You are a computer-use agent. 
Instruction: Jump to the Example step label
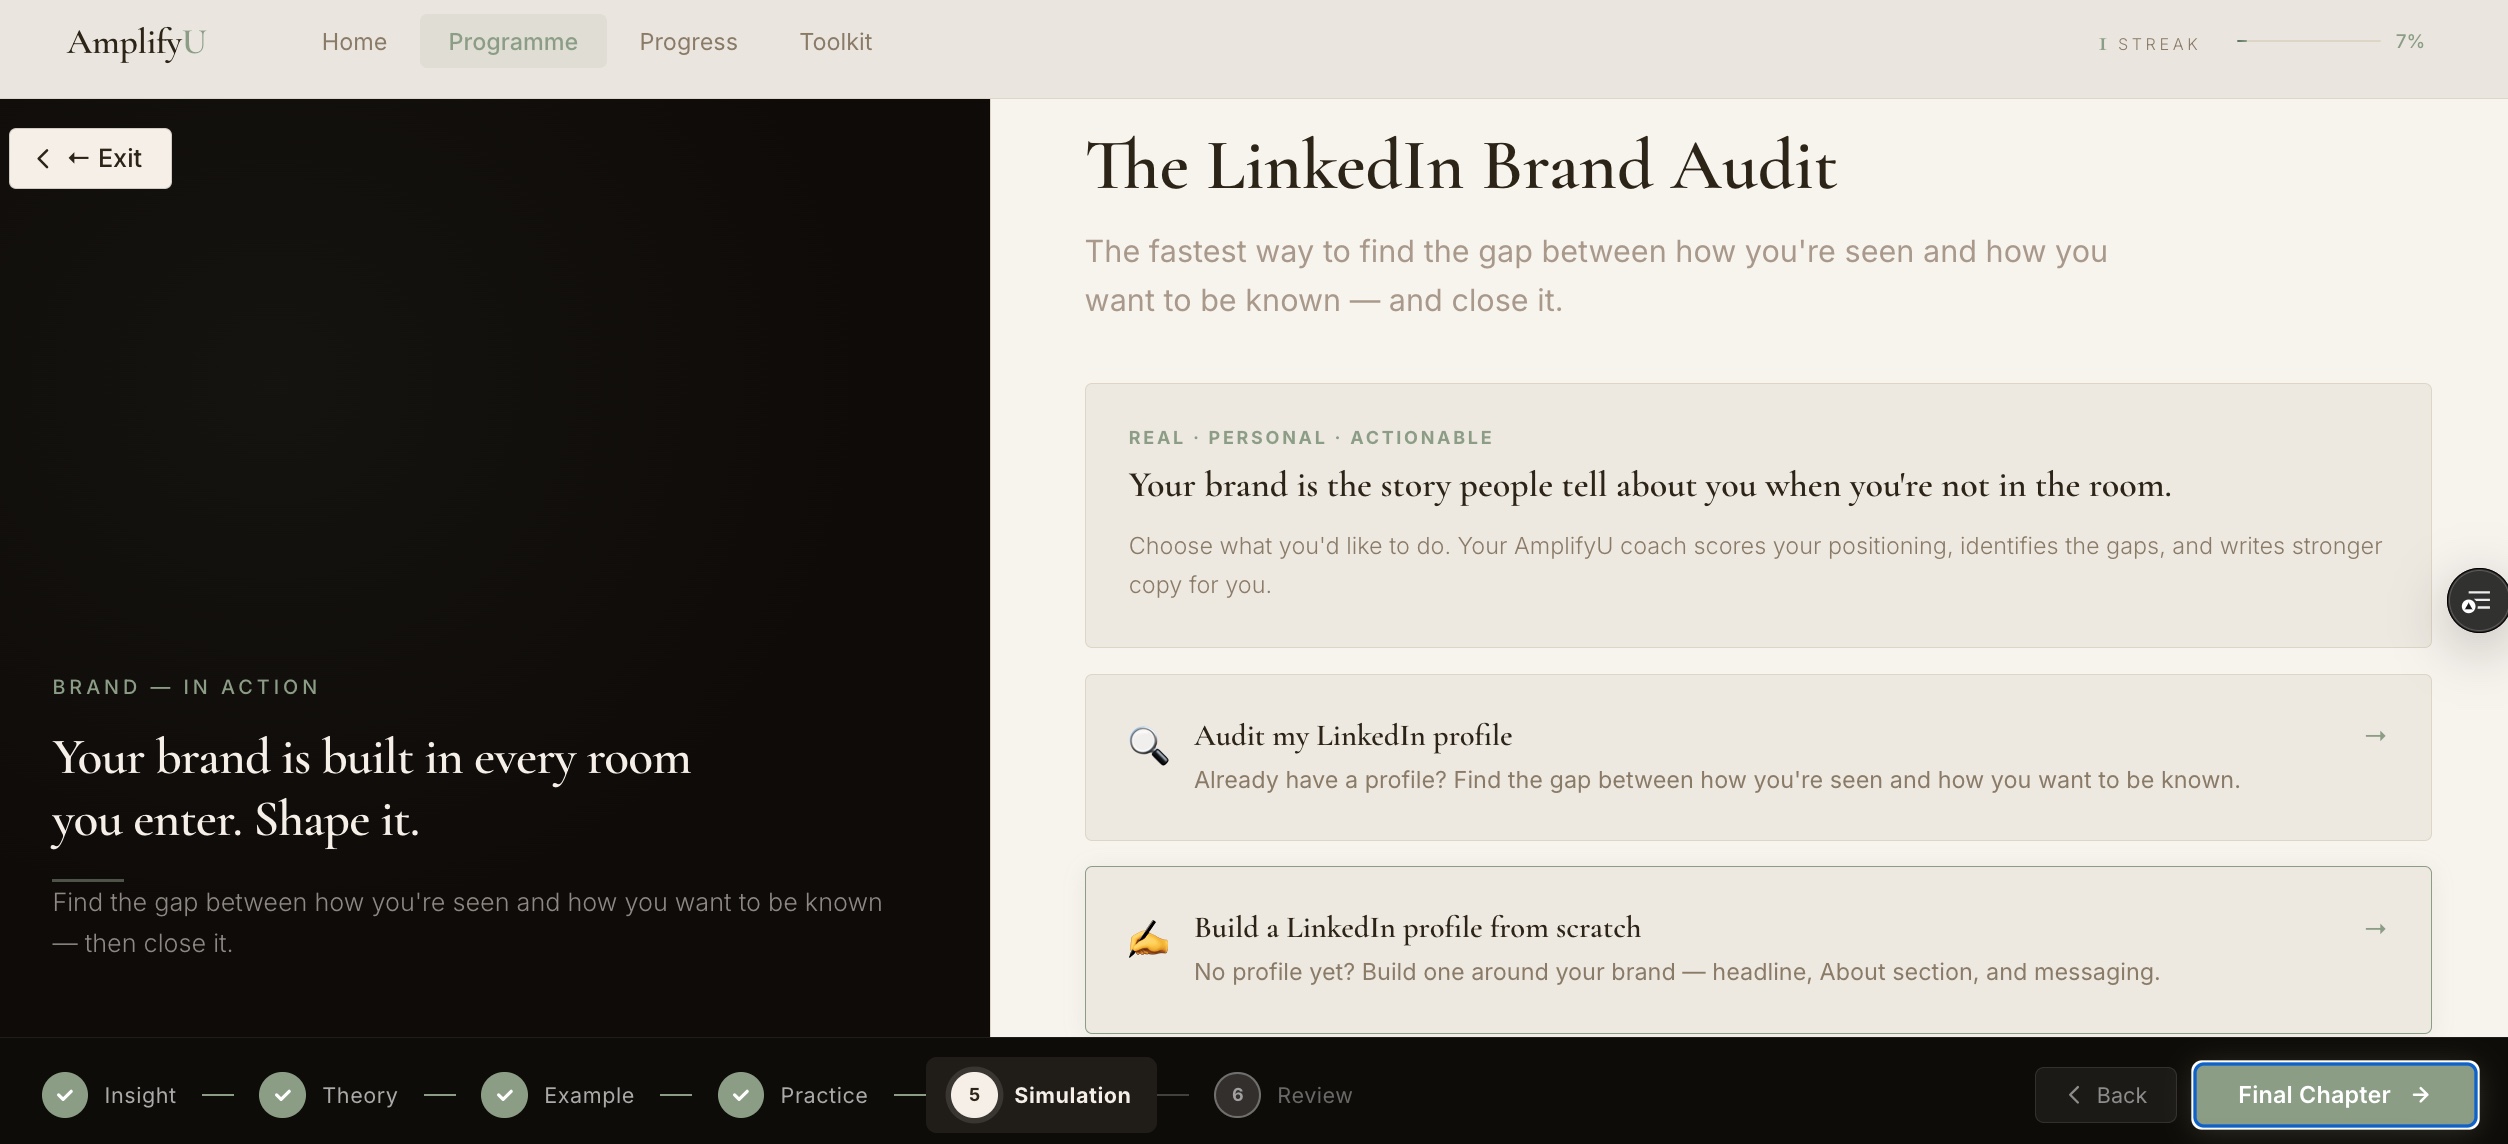(589, 1095)
